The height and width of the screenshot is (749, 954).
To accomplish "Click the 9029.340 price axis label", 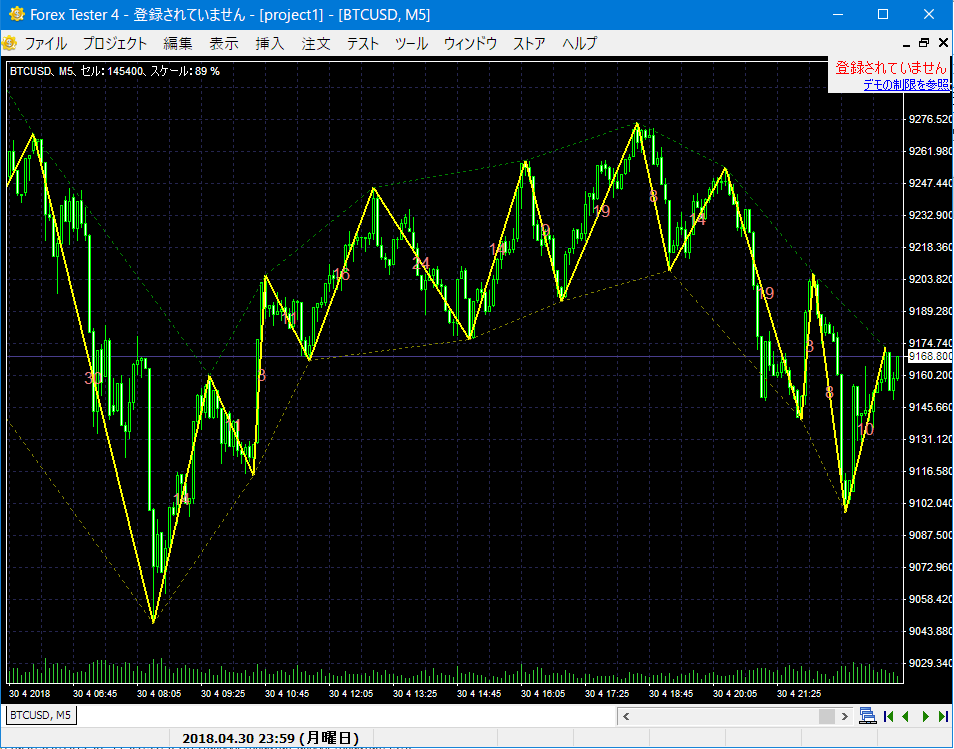I will pyautogui.click(x=930, y=663).
